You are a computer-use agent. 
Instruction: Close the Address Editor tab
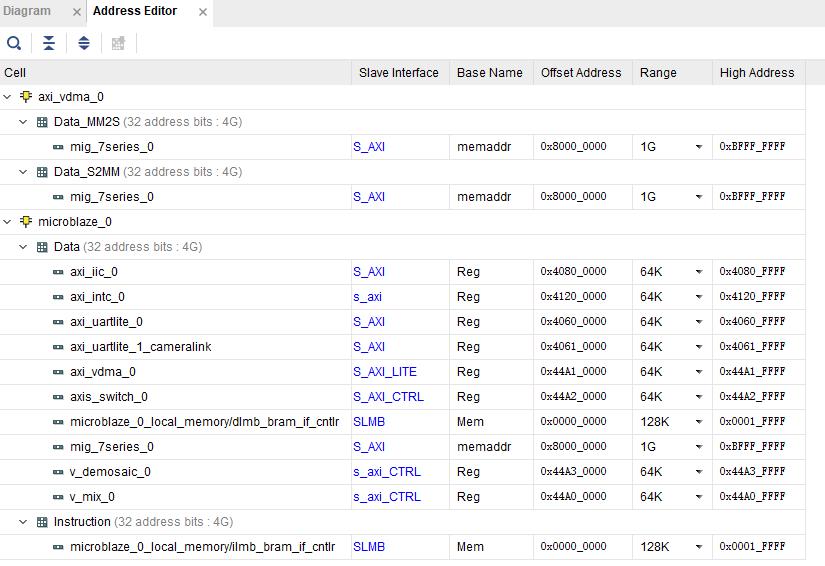tap(203, 12)
